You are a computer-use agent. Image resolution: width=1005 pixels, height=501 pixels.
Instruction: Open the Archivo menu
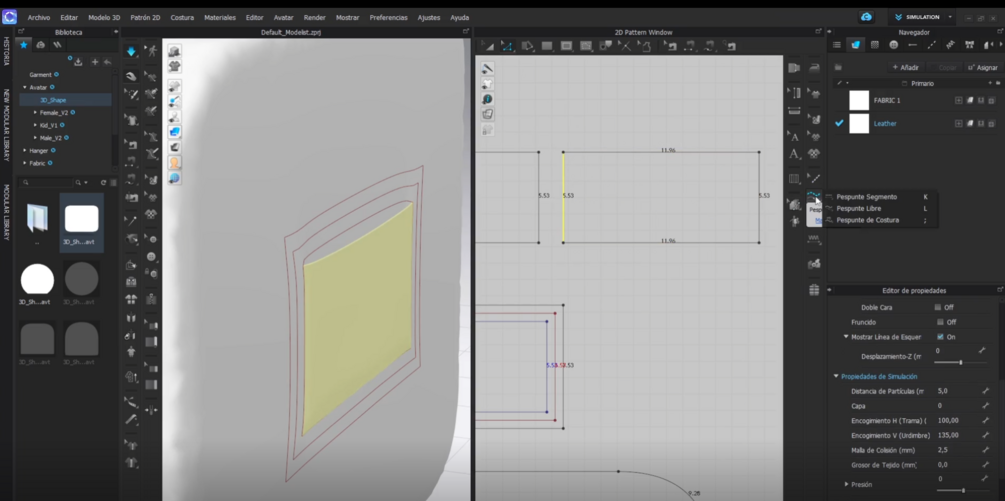coord(38,17)
